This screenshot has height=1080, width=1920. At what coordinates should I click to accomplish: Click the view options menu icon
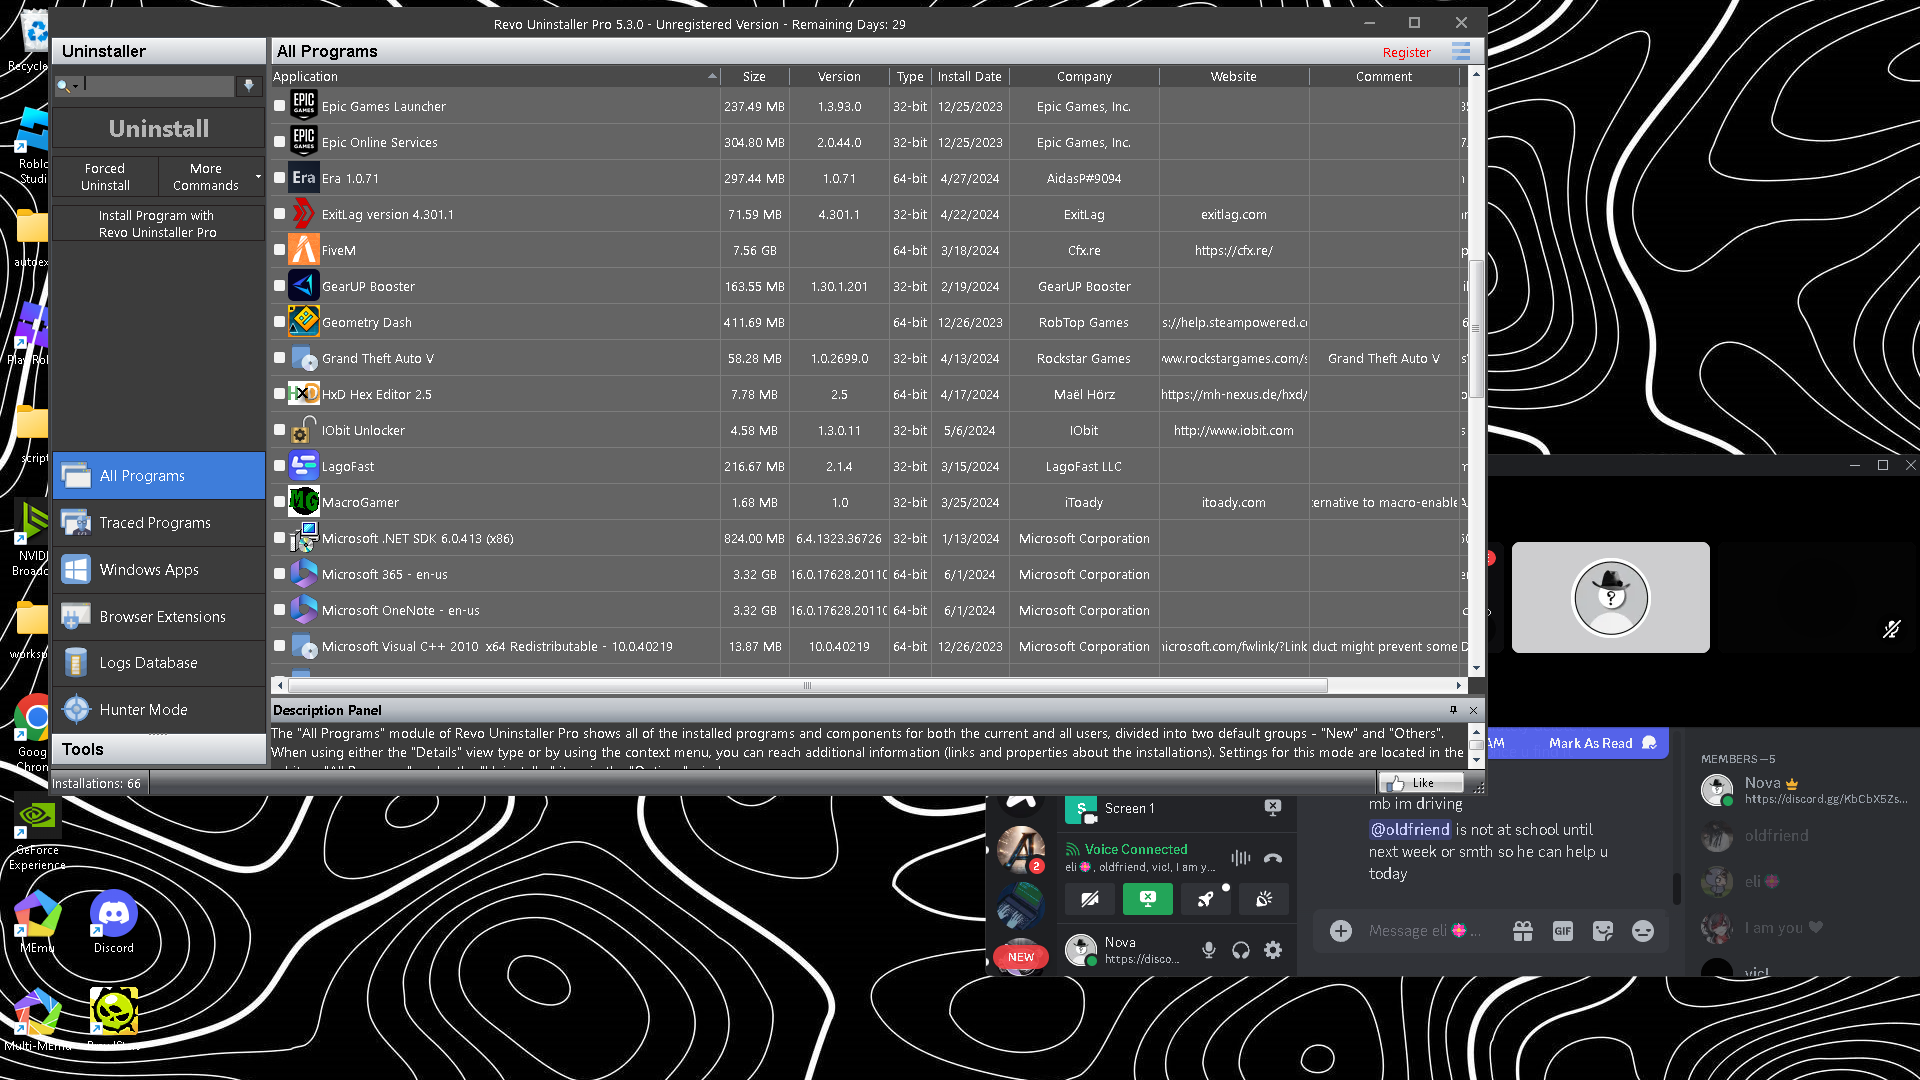[1461, 52]
